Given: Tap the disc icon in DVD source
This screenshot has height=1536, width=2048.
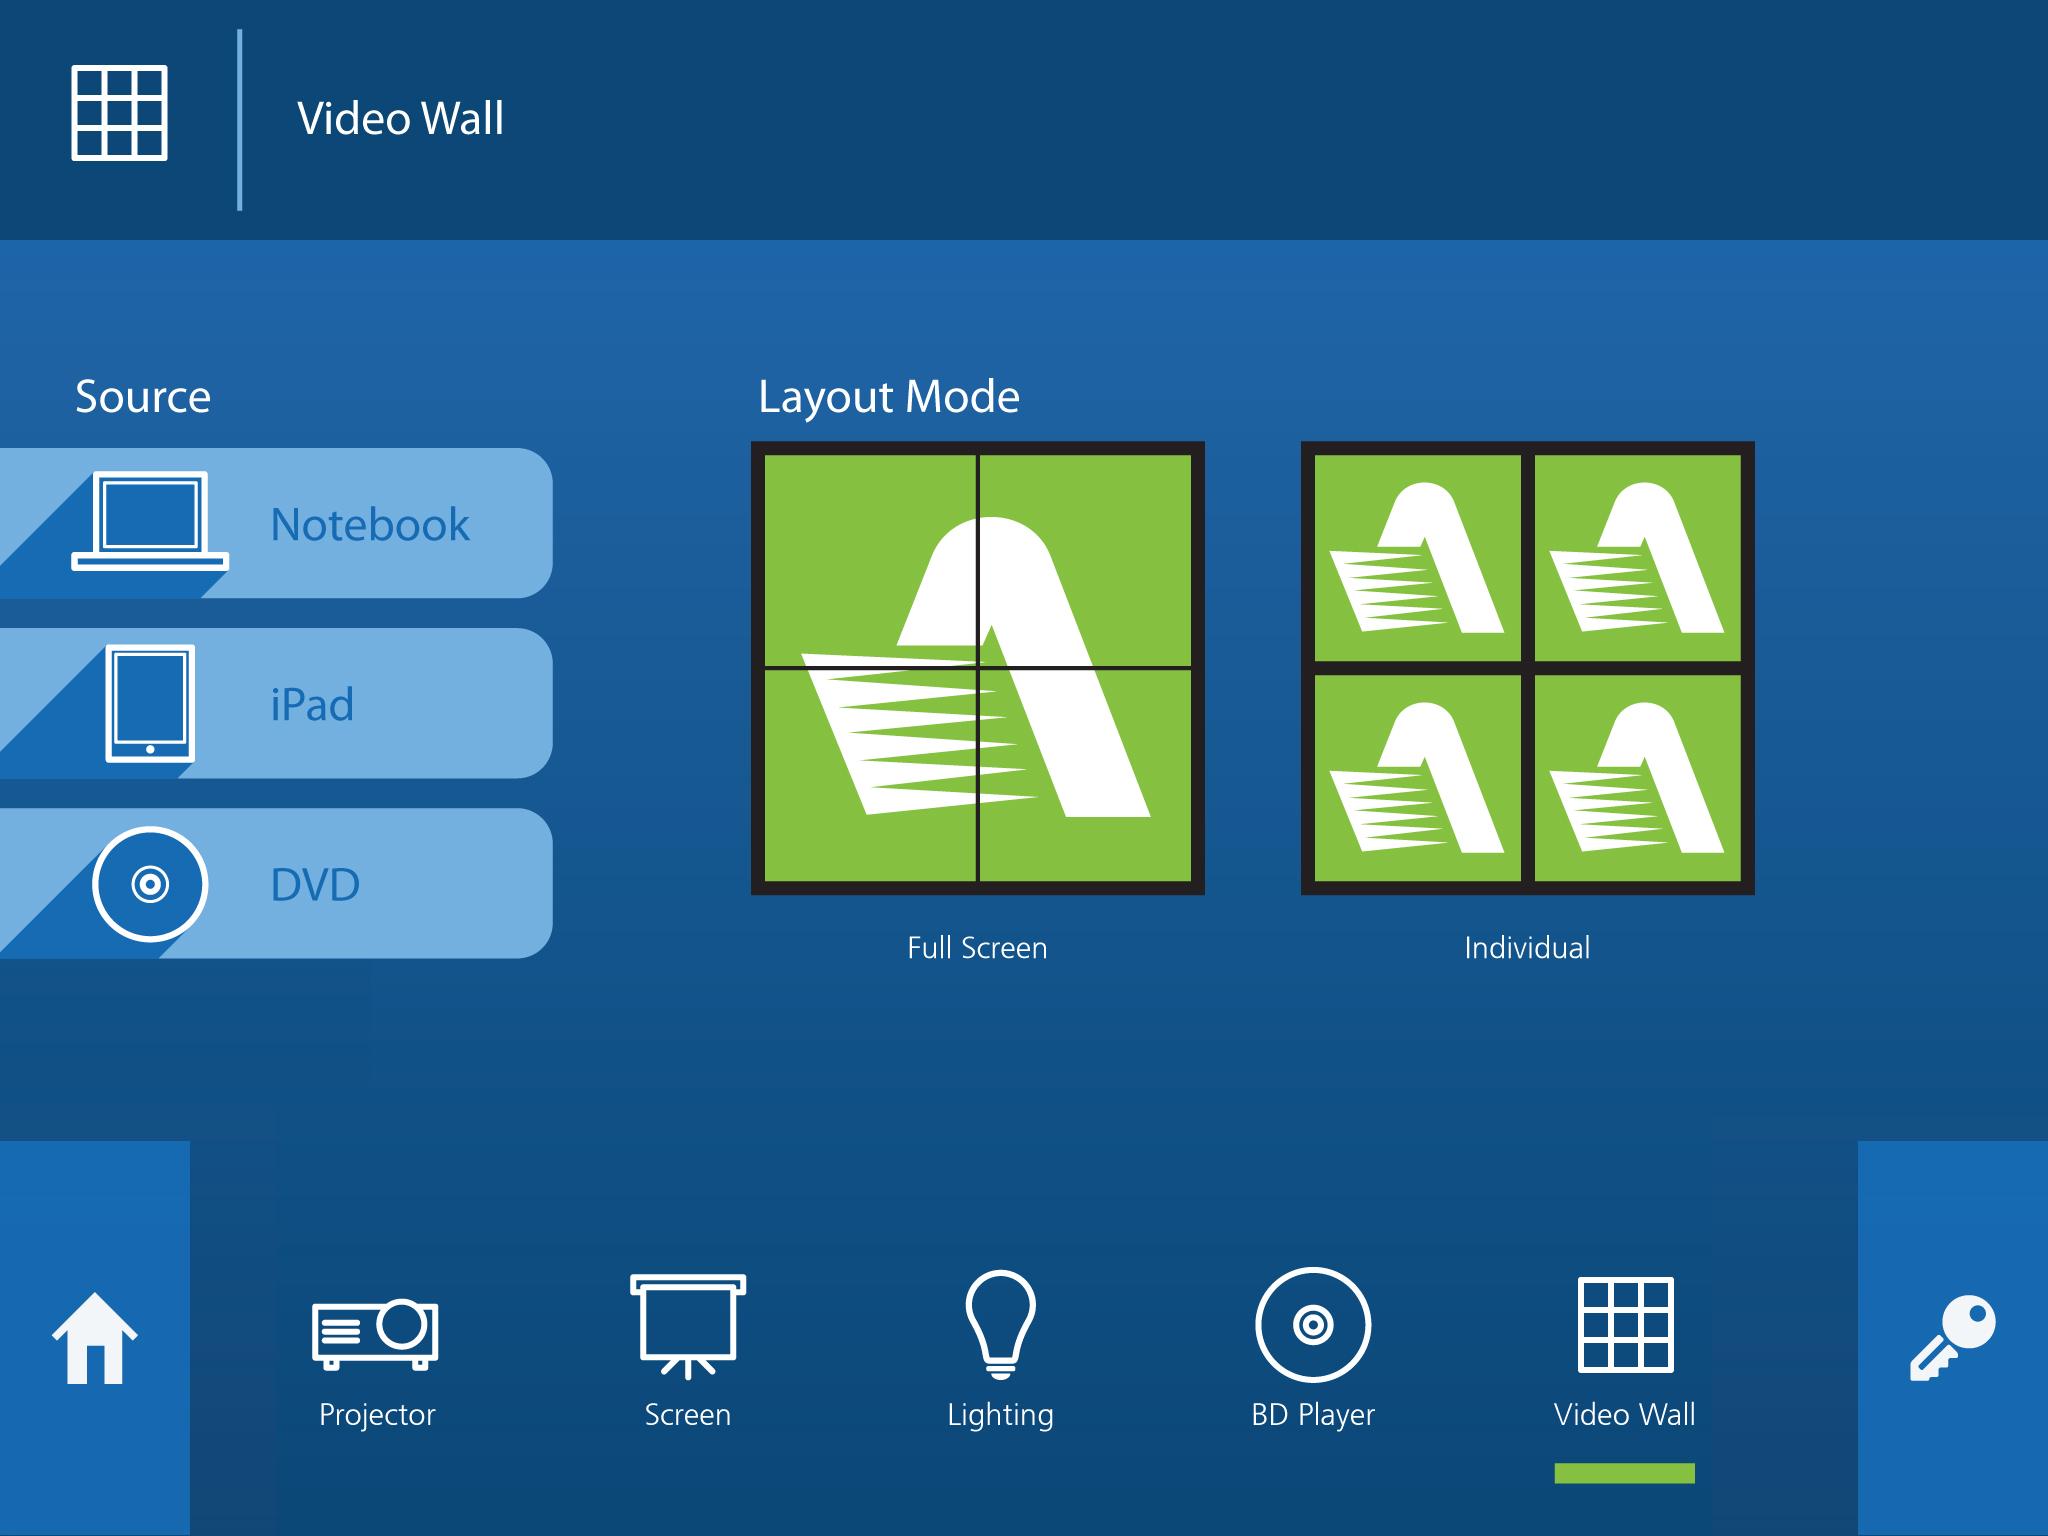Looking at the screenshot, I should click(150, 884).
